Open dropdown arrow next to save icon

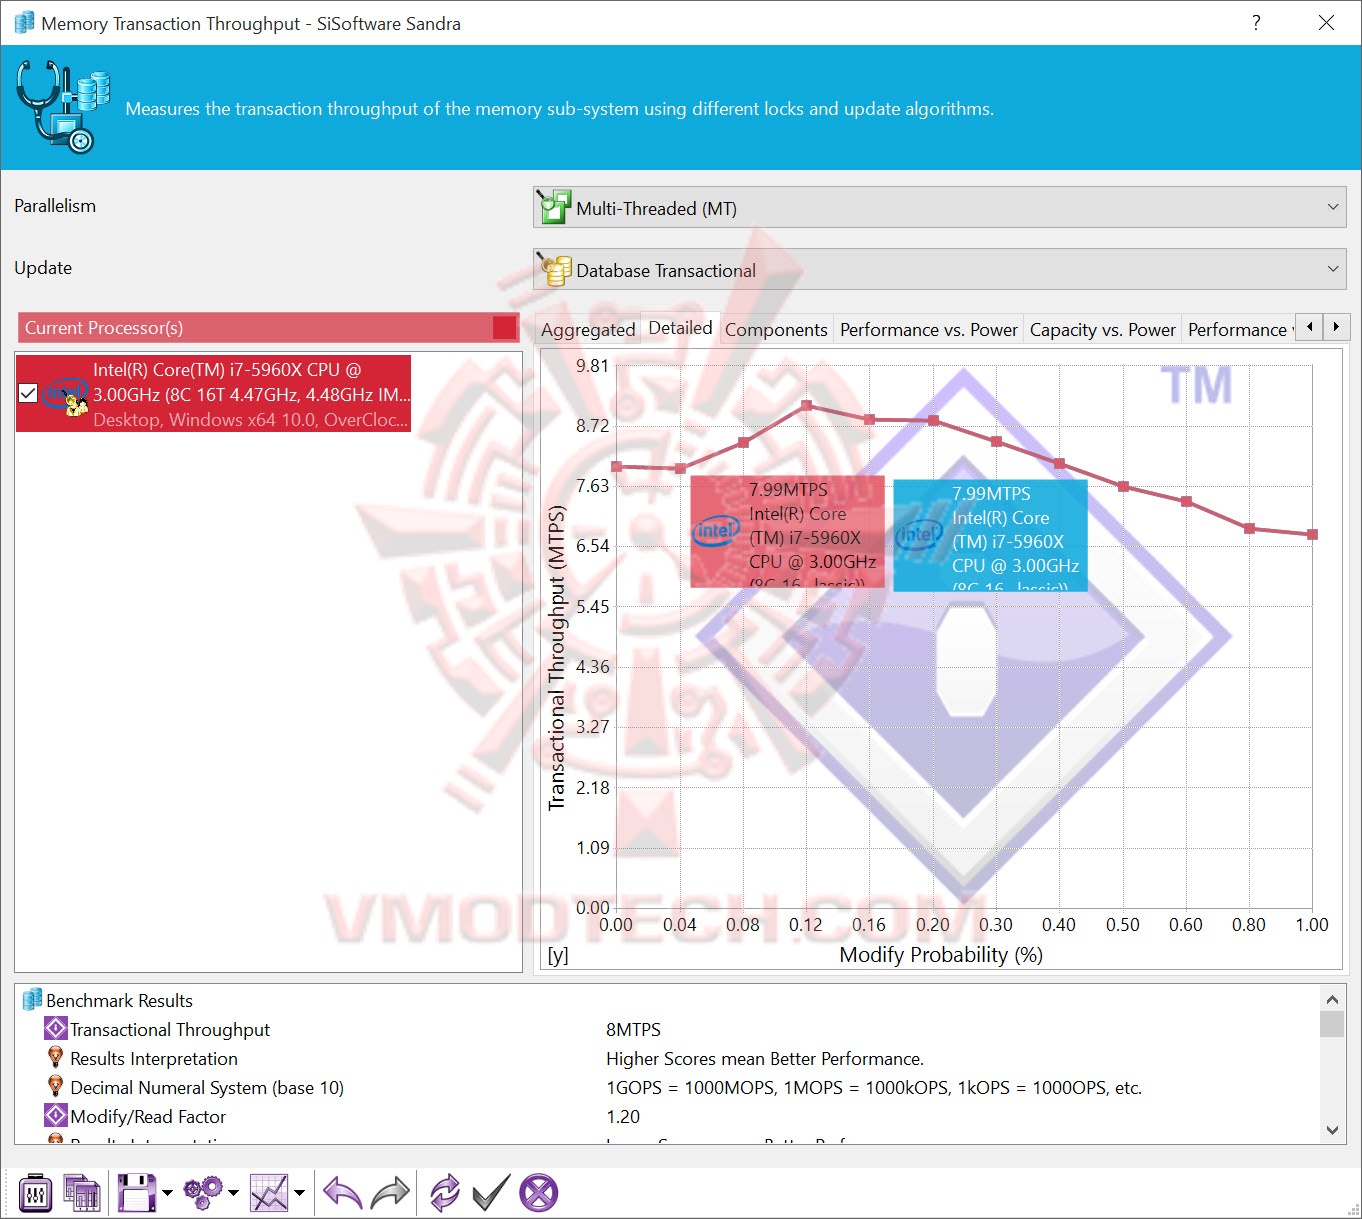(167, 1192)
